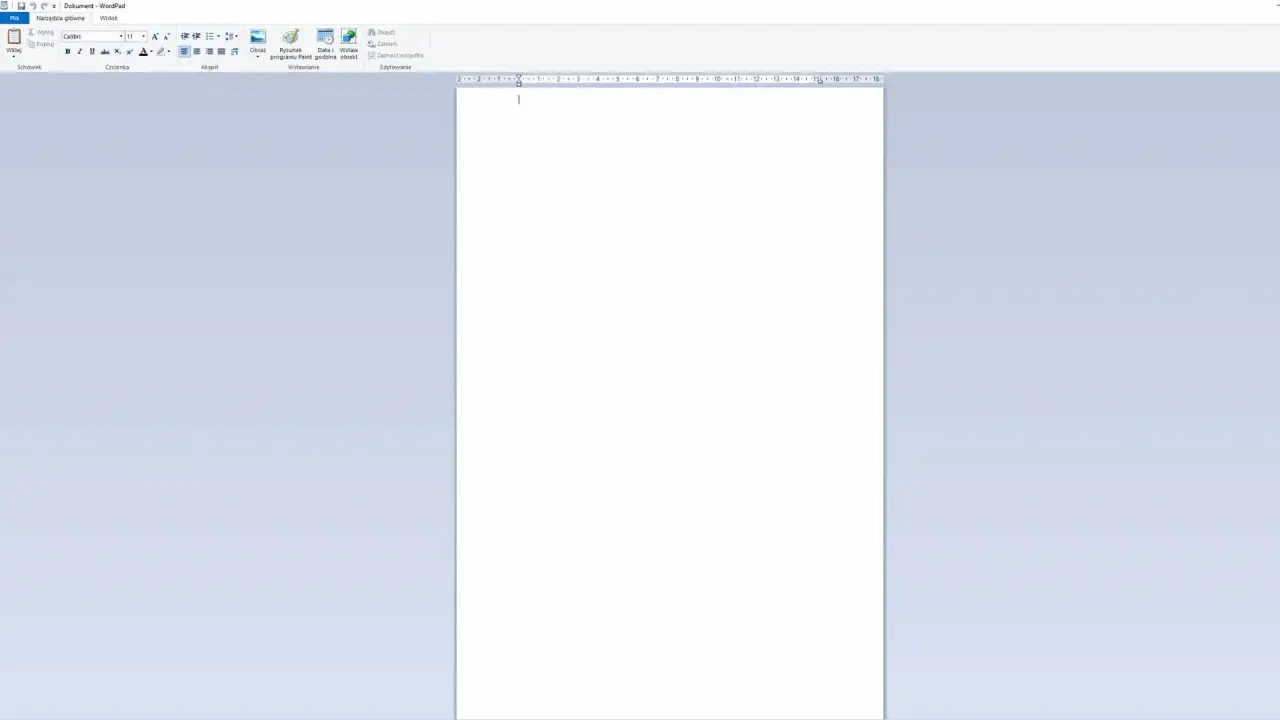Apply the text color A button
Image resolution: width=1280 pixels, height=720 pixels.
click(x=143, y=52)
